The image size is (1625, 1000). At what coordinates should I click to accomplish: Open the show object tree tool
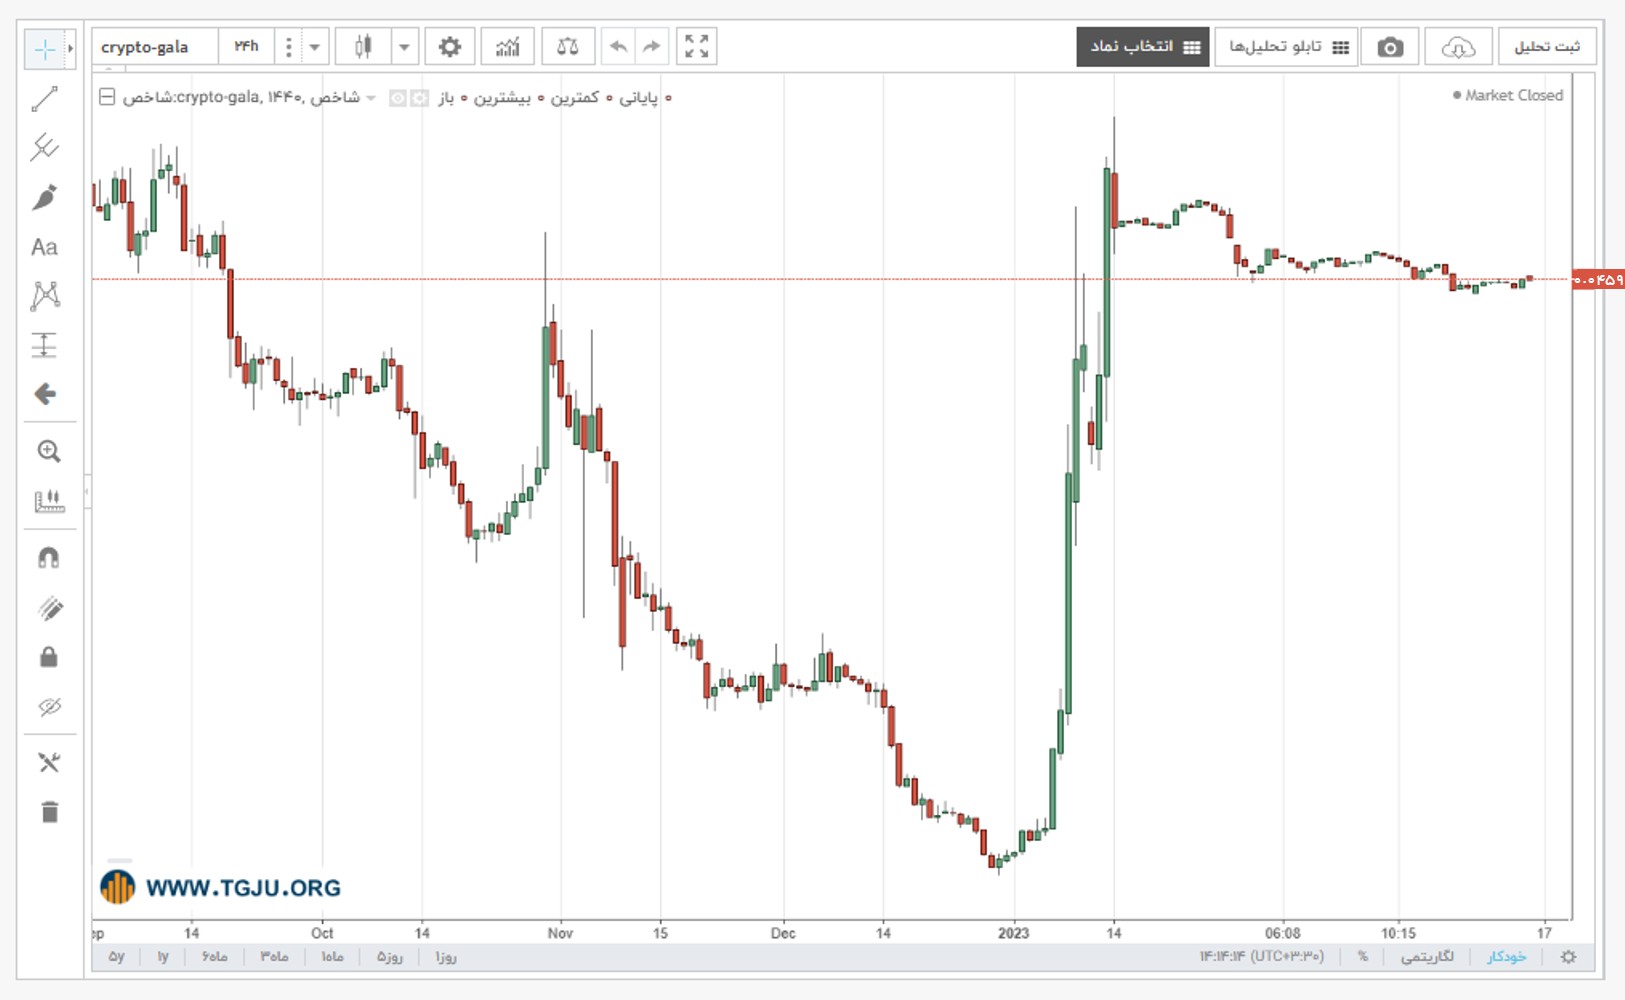point(48,763)
